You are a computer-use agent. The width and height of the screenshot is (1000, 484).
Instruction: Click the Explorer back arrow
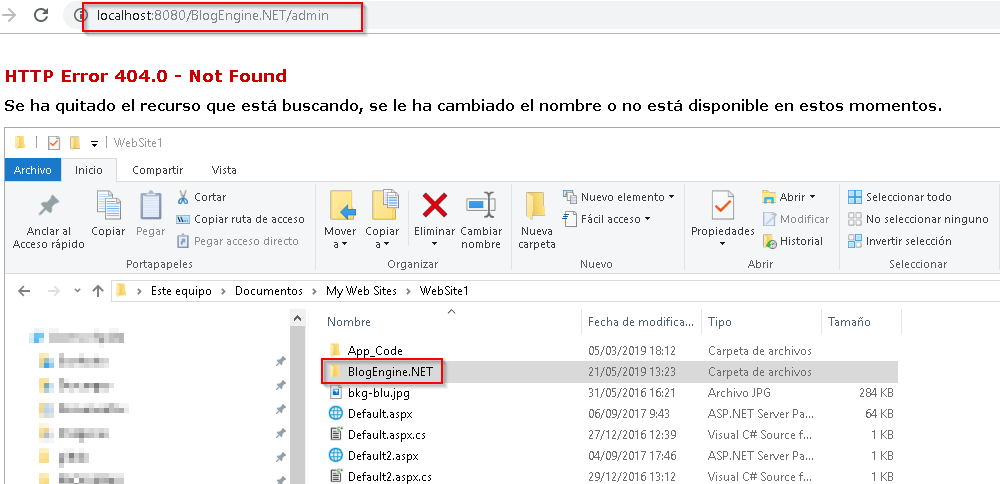(24, 291)
